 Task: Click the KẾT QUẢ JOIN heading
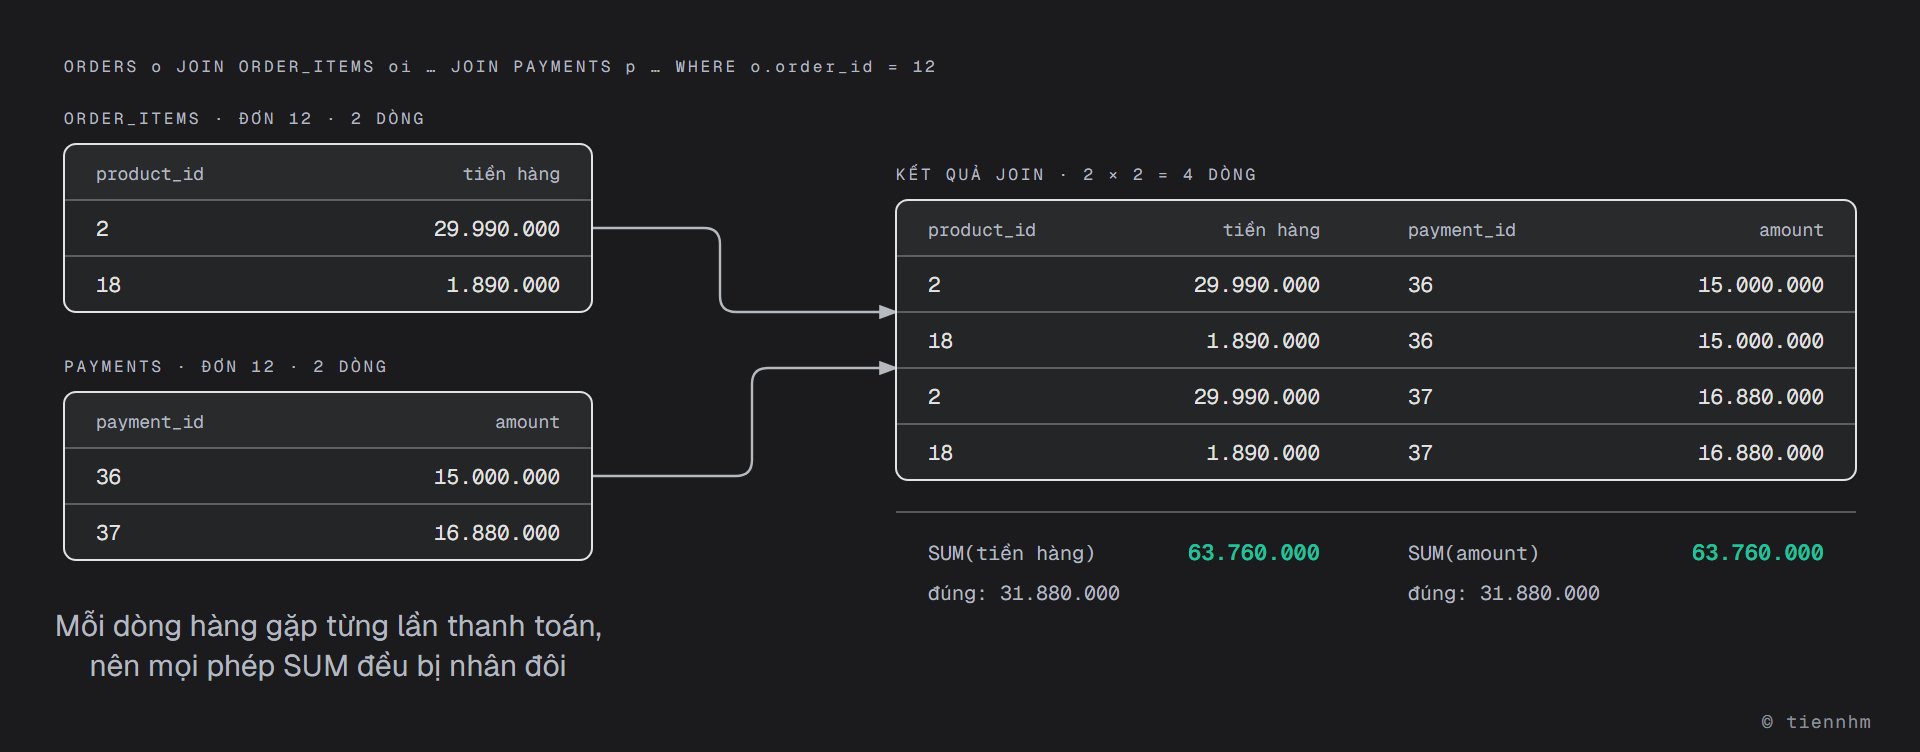[970, 174]
